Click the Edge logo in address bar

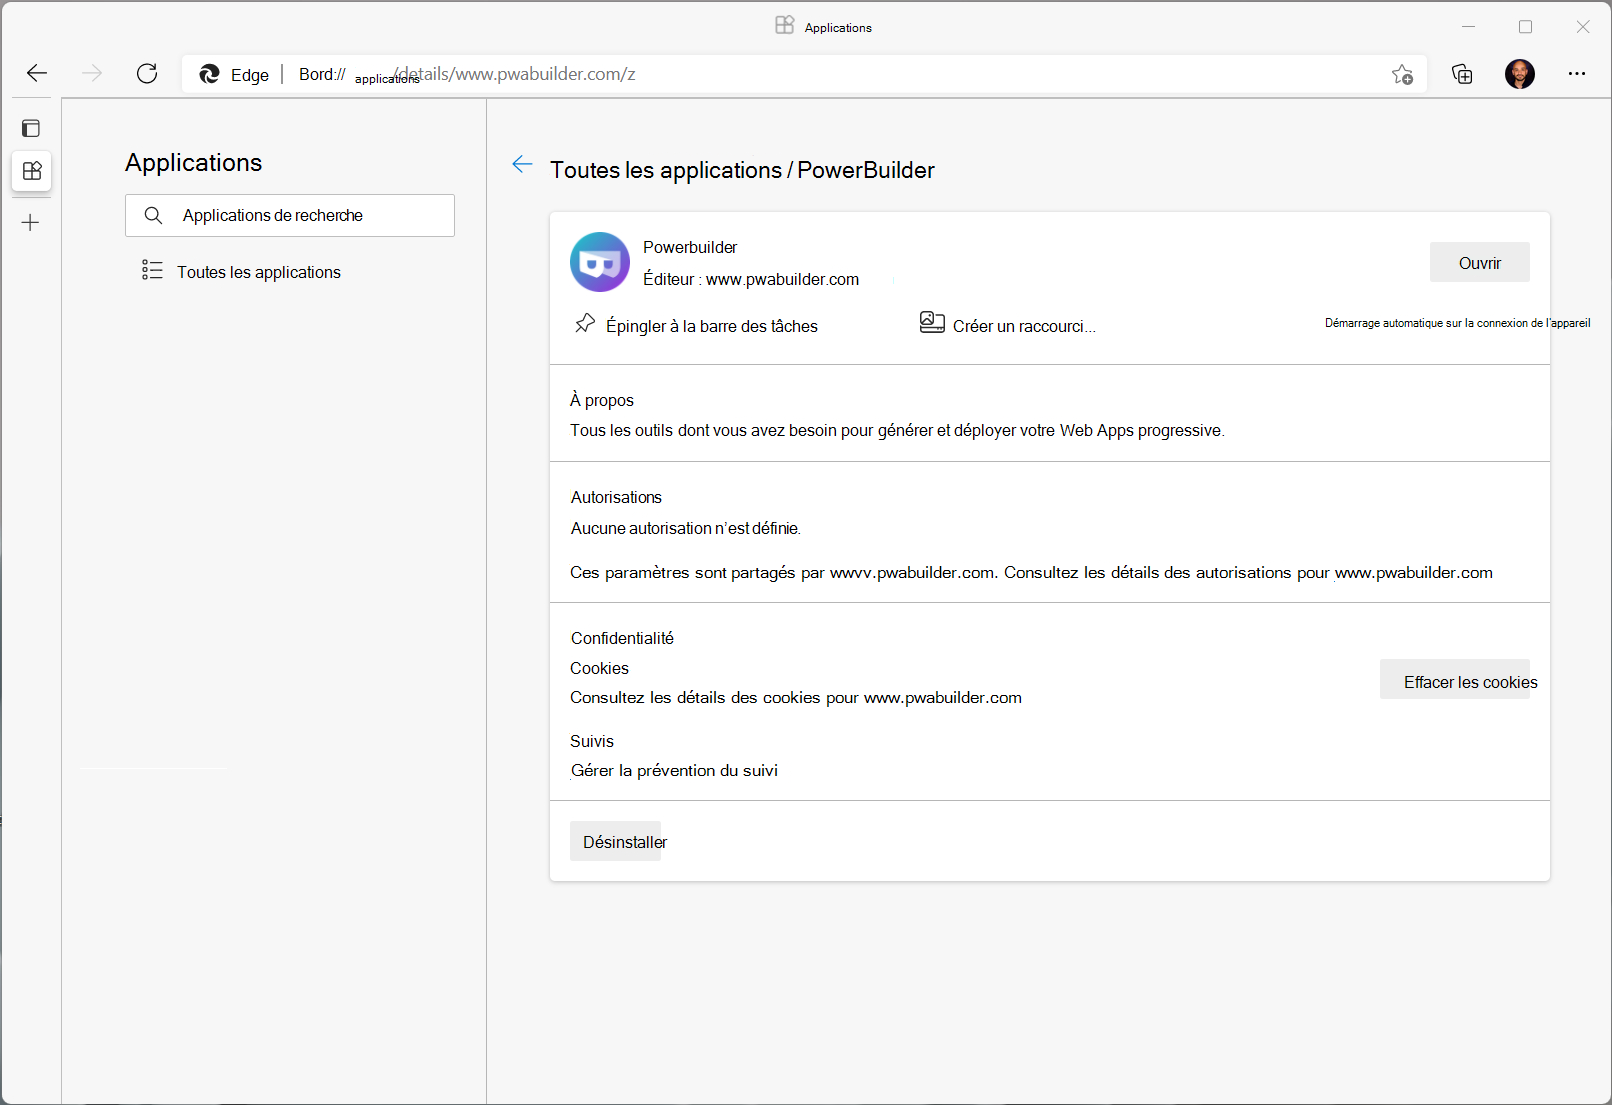pyautogui.click(x=209, y=74)
